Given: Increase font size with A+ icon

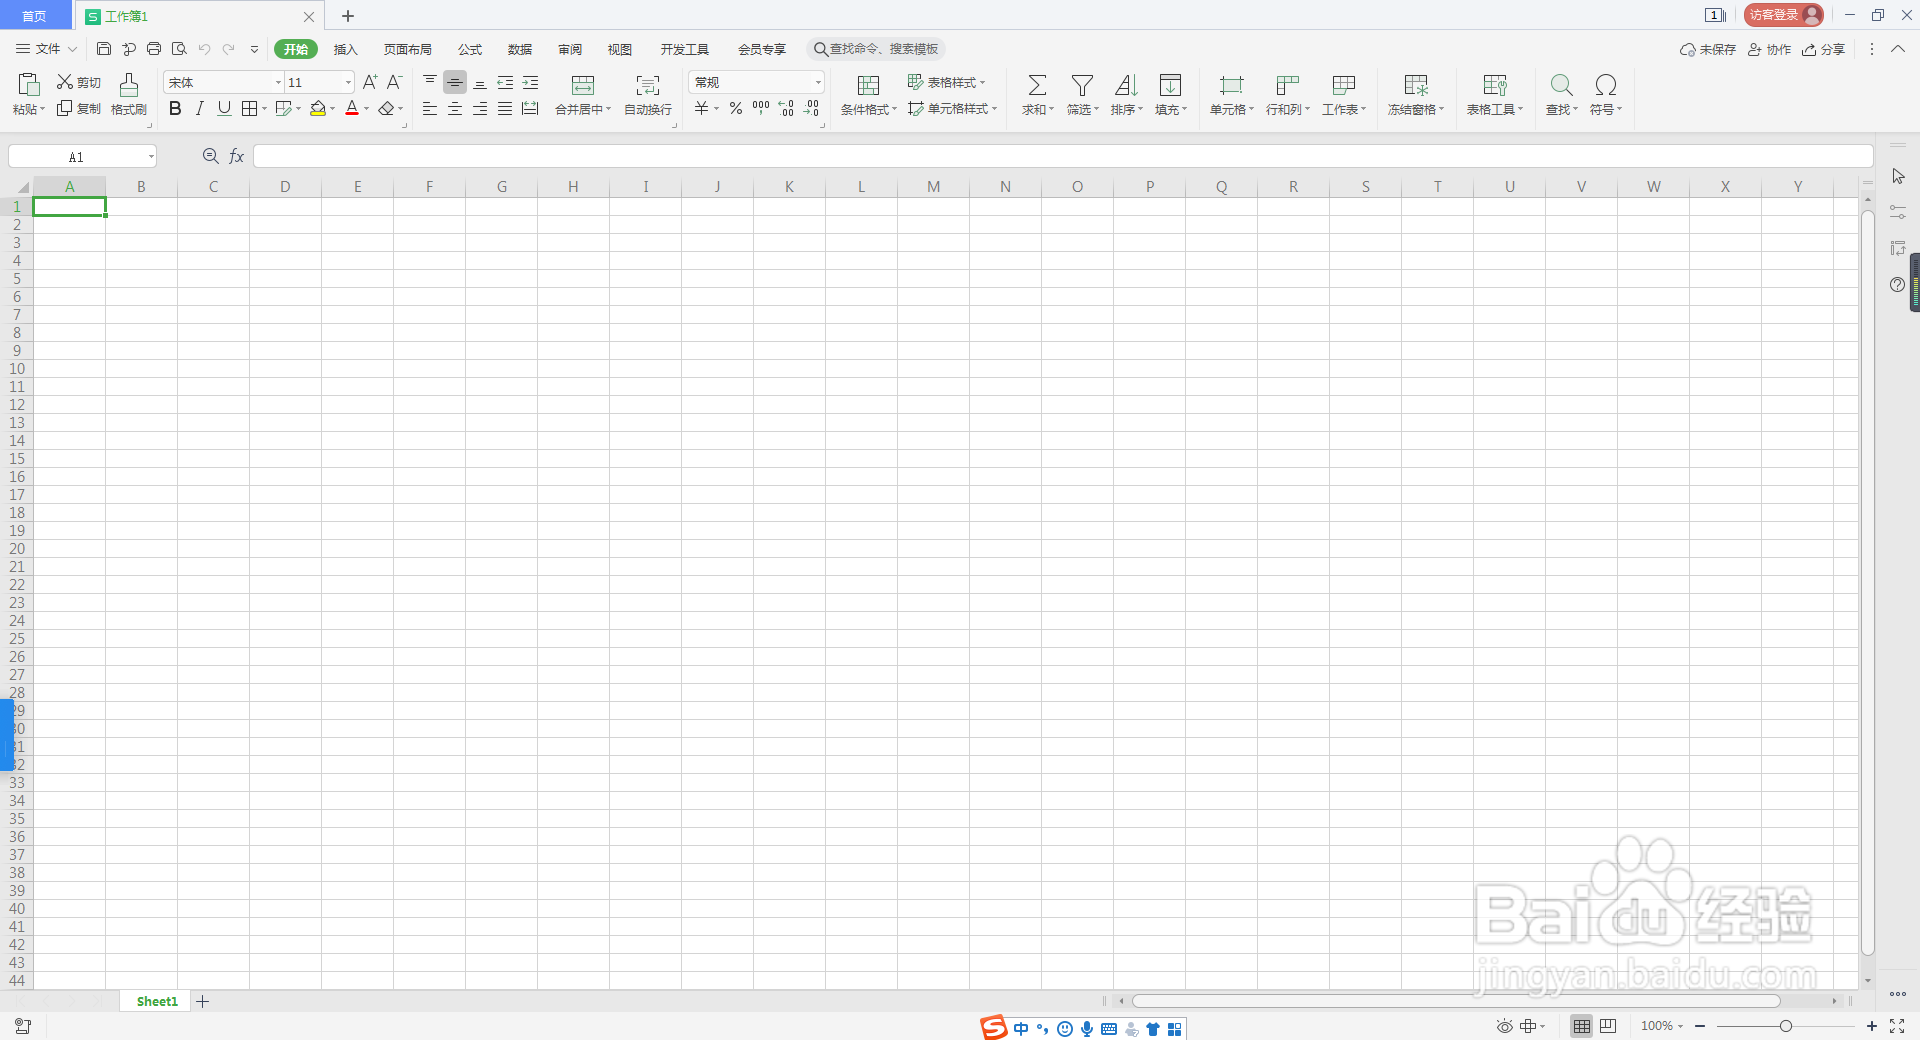Looking at the screenshot, I should [x=370, y=82].
